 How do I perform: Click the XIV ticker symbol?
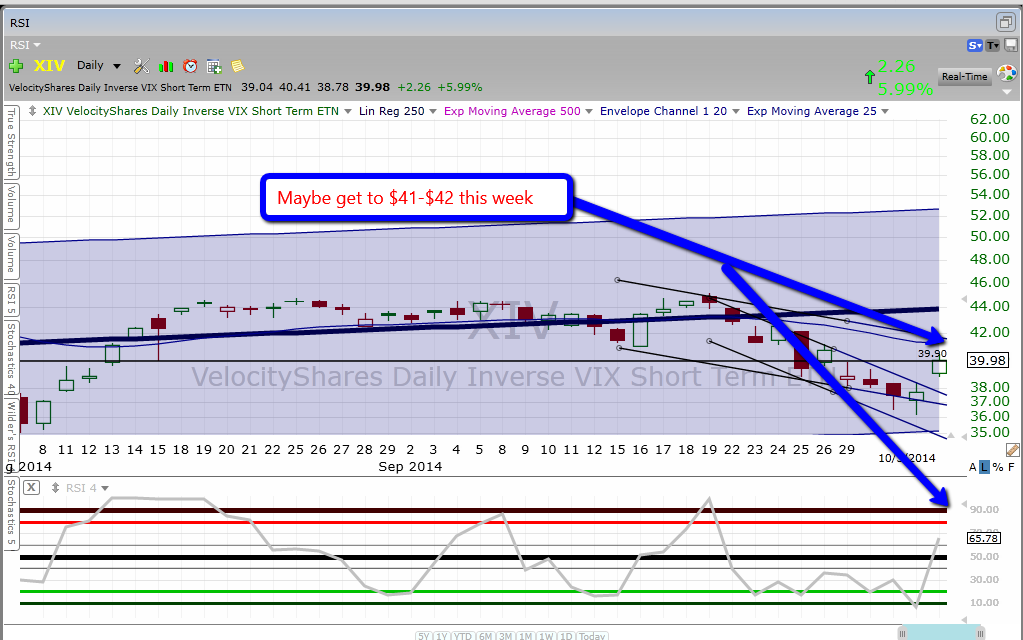pyautogui.click(x=49, y=66)
